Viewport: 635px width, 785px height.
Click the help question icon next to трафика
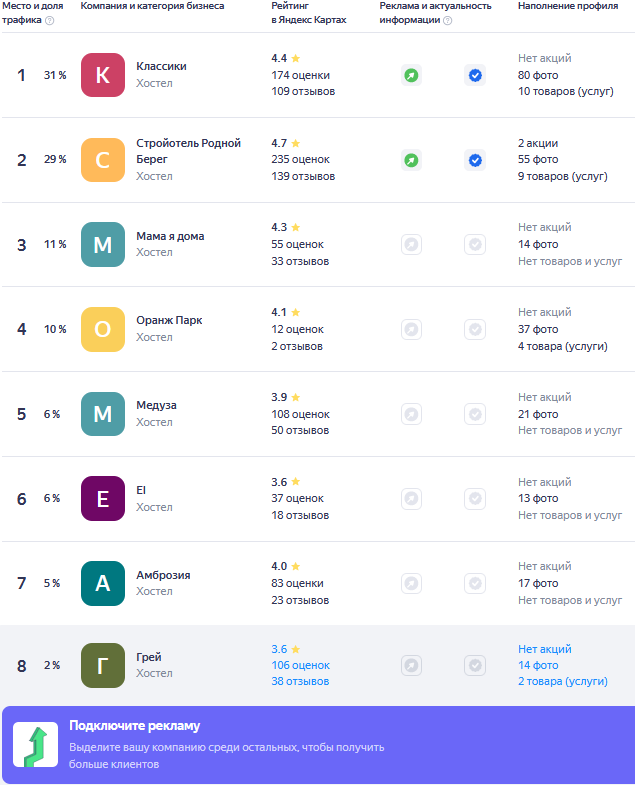[x=50, y=21]
